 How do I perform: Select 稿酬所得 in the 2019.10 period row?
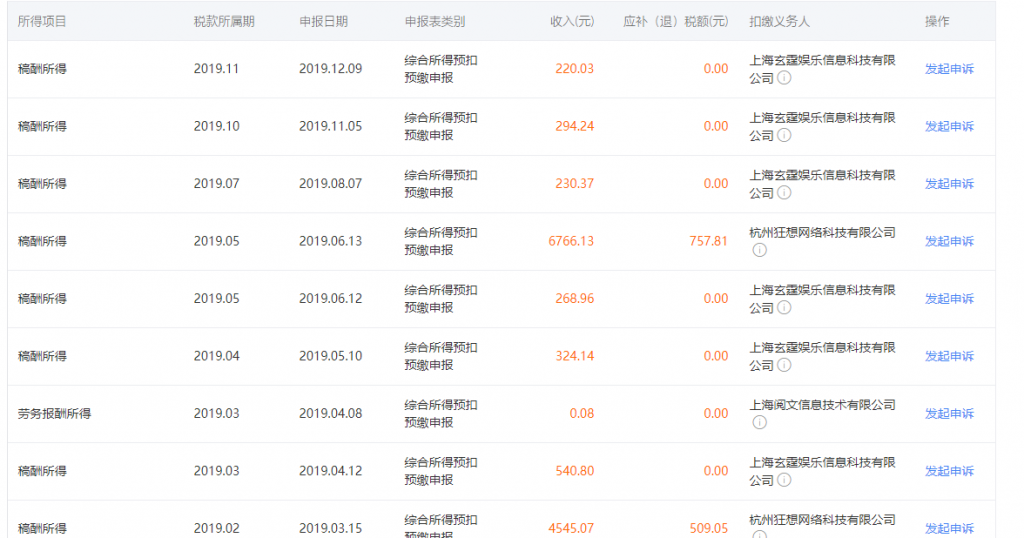(x=42, y=126)
